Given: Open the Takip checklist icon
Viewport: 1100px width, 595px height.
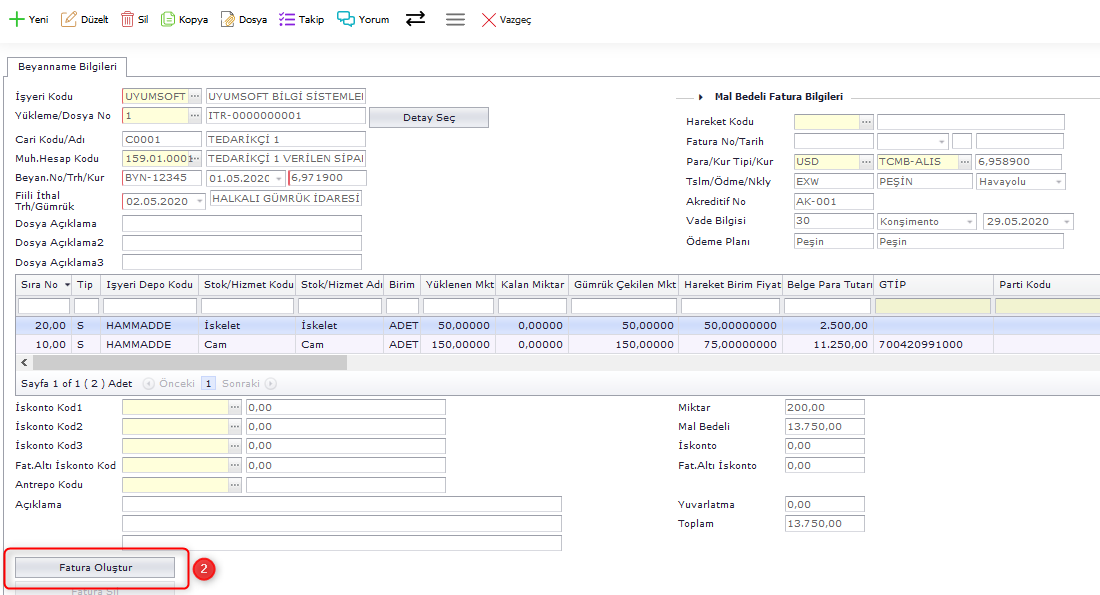Looking at the screenshot, I should coord(287,19).
